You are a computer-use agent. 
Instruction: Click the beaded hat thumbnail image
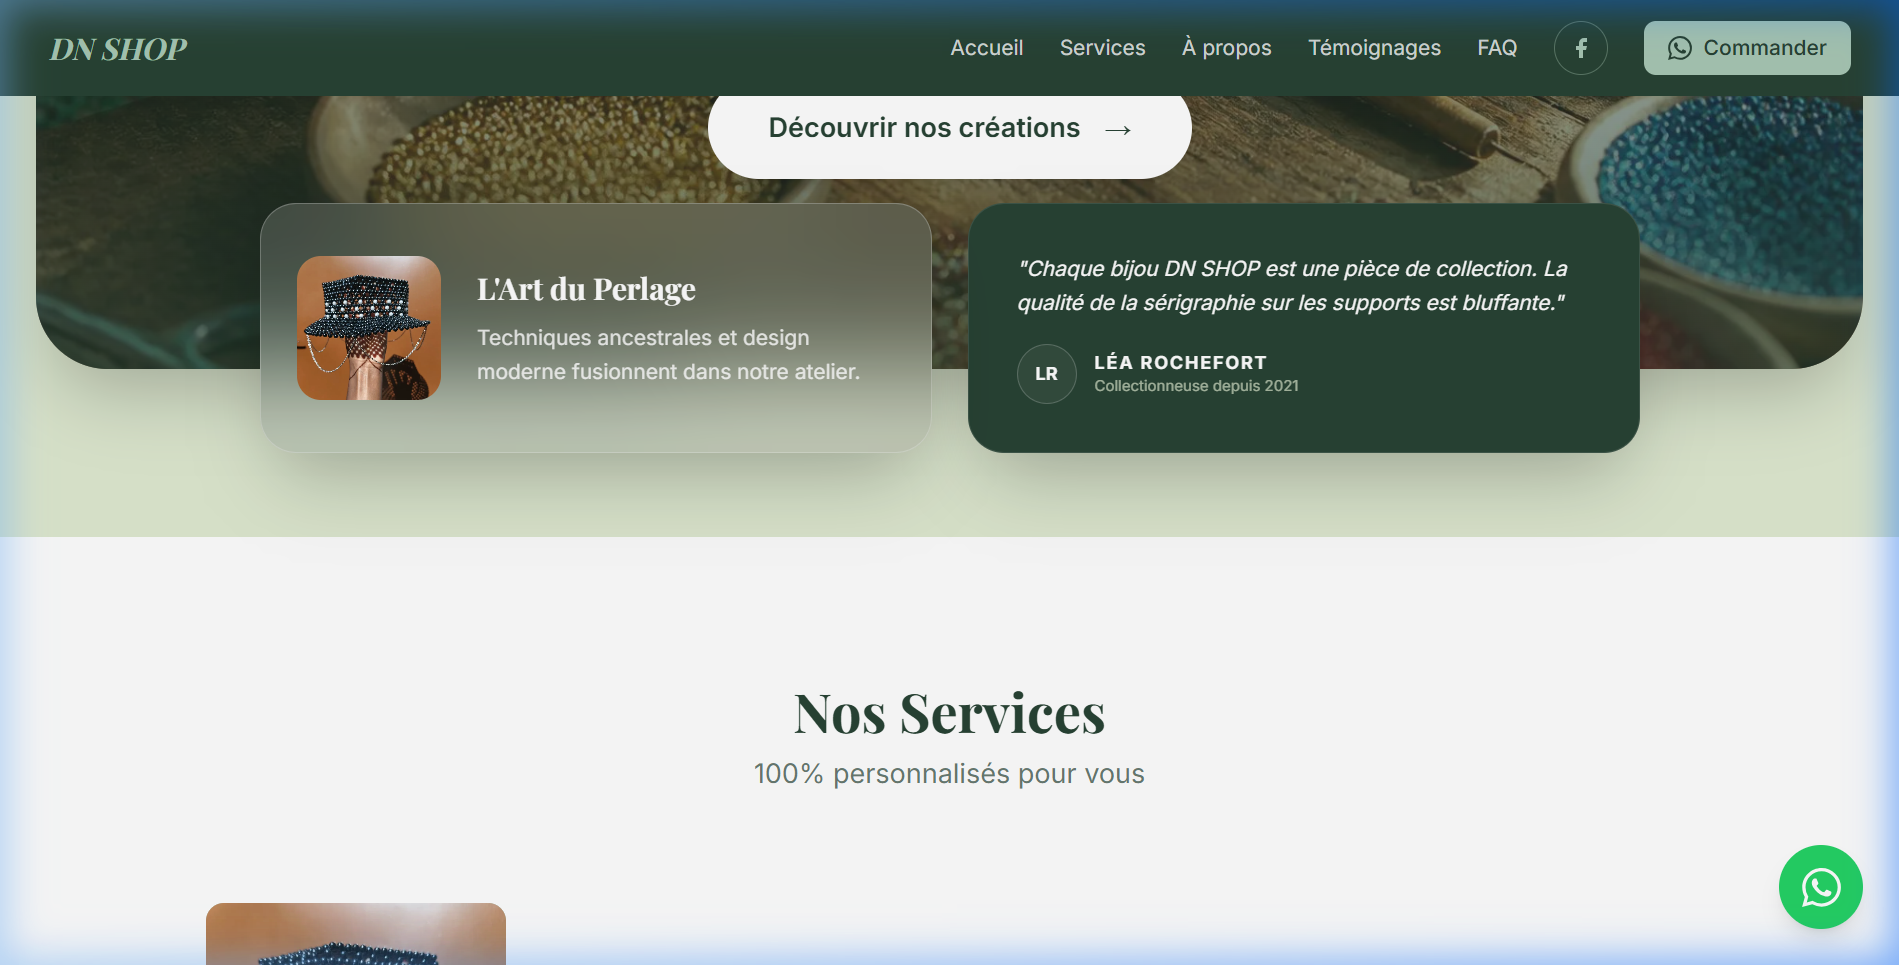[x=369, y=328]
